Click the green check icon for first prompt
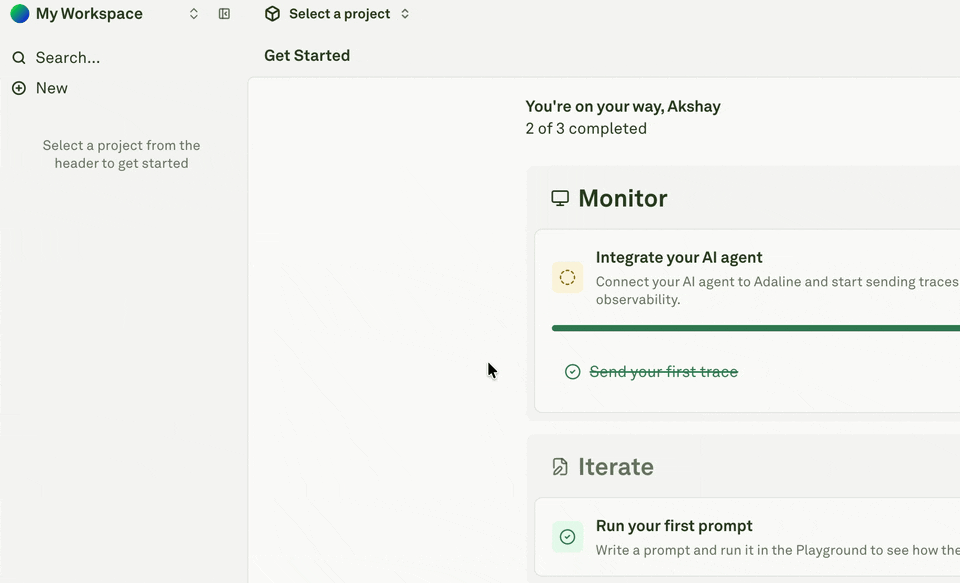 tap(568, 537)
